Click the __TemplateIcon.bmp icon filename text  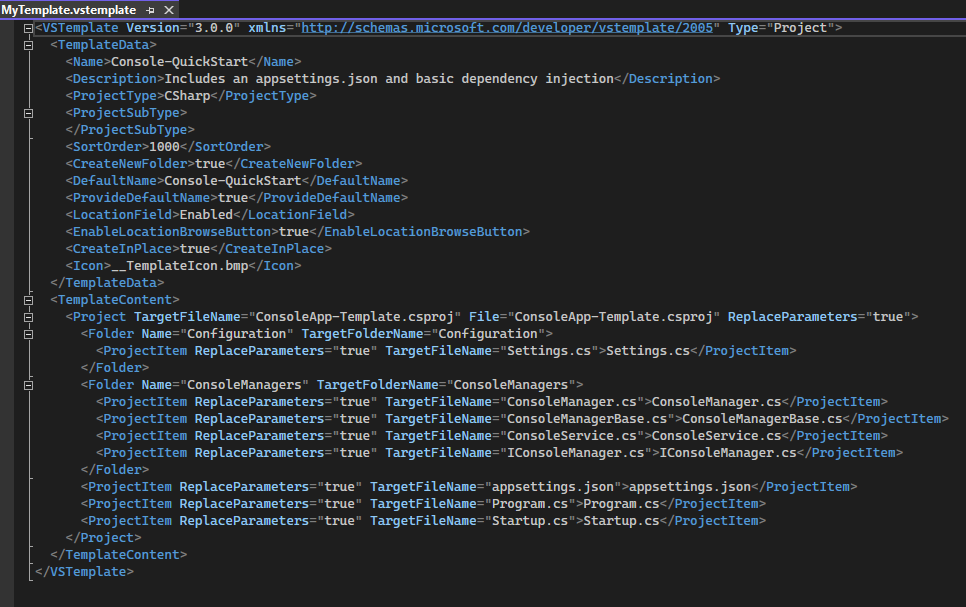click(179, 266)
